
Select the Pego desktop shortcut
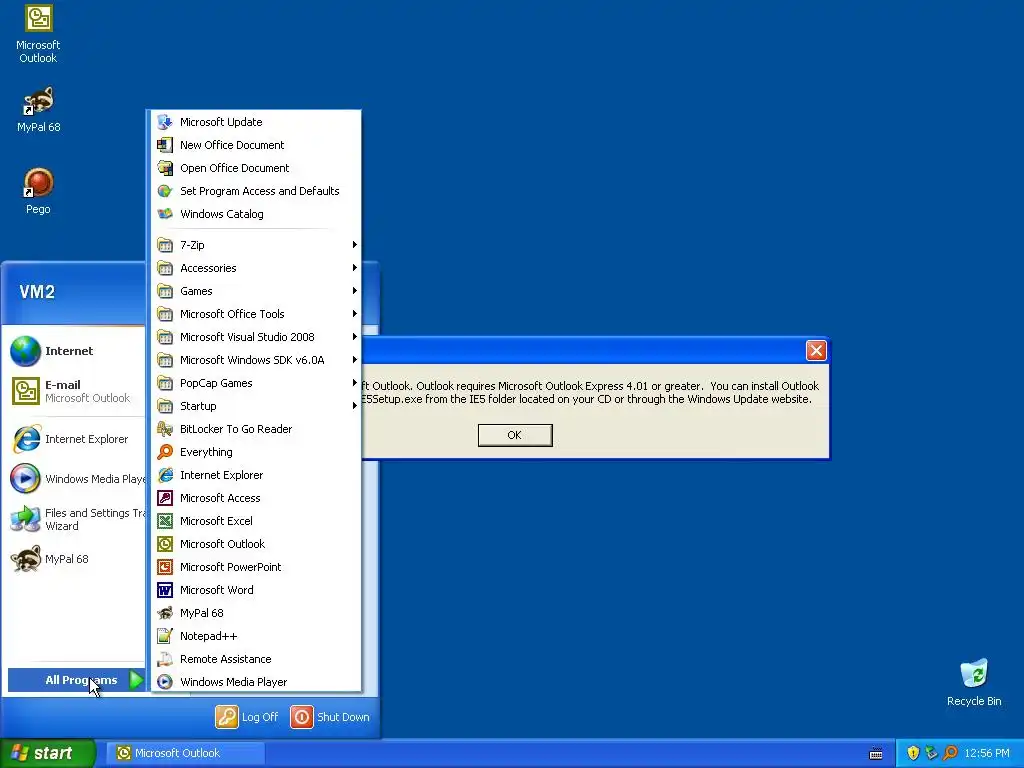[38, 191]
